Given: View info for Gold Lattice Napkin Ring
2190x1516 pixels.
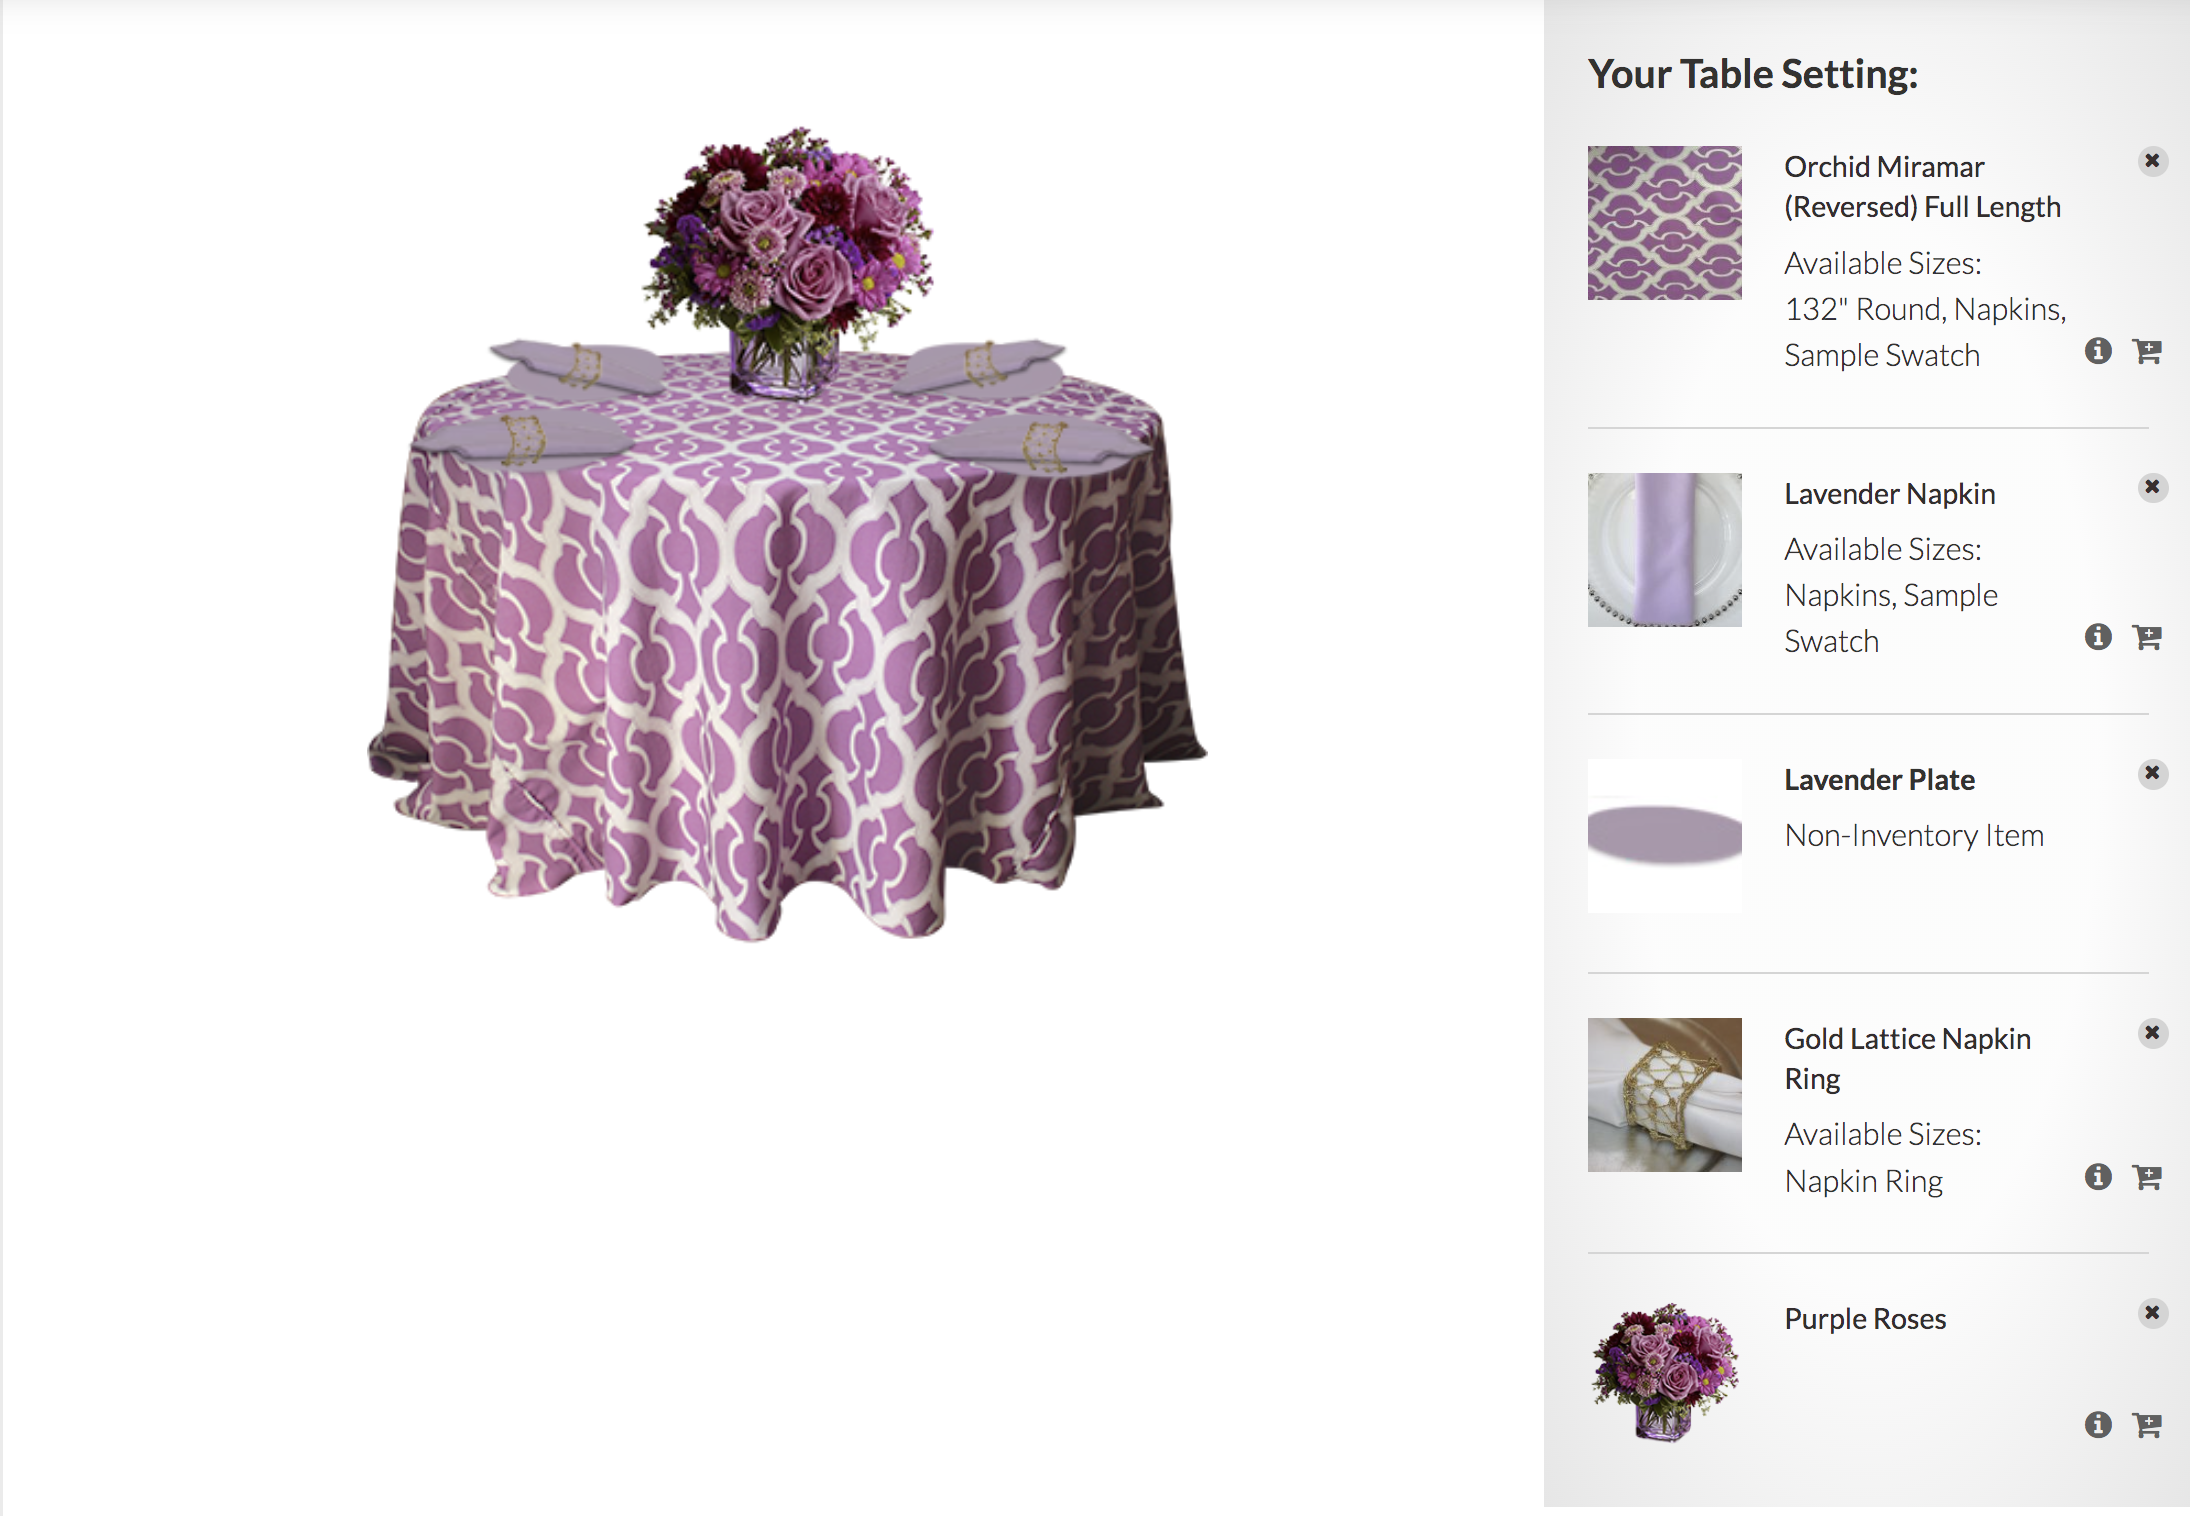Looking at the screenshot, I should pos(2098,1177).
